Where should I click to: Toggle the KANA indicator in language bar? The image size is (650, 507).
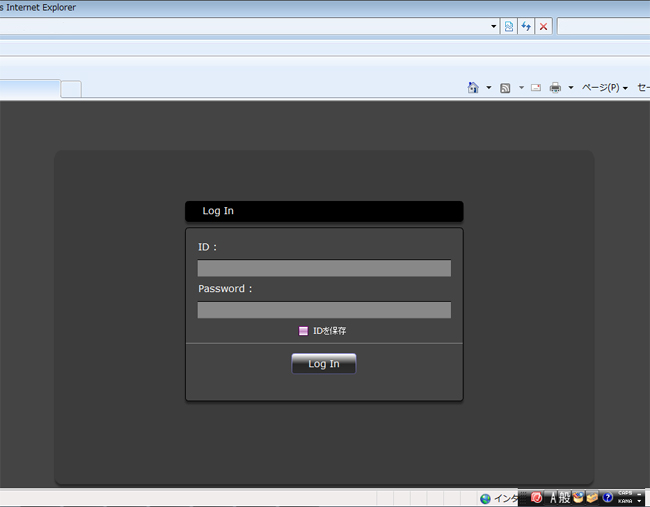click(625, 501)
